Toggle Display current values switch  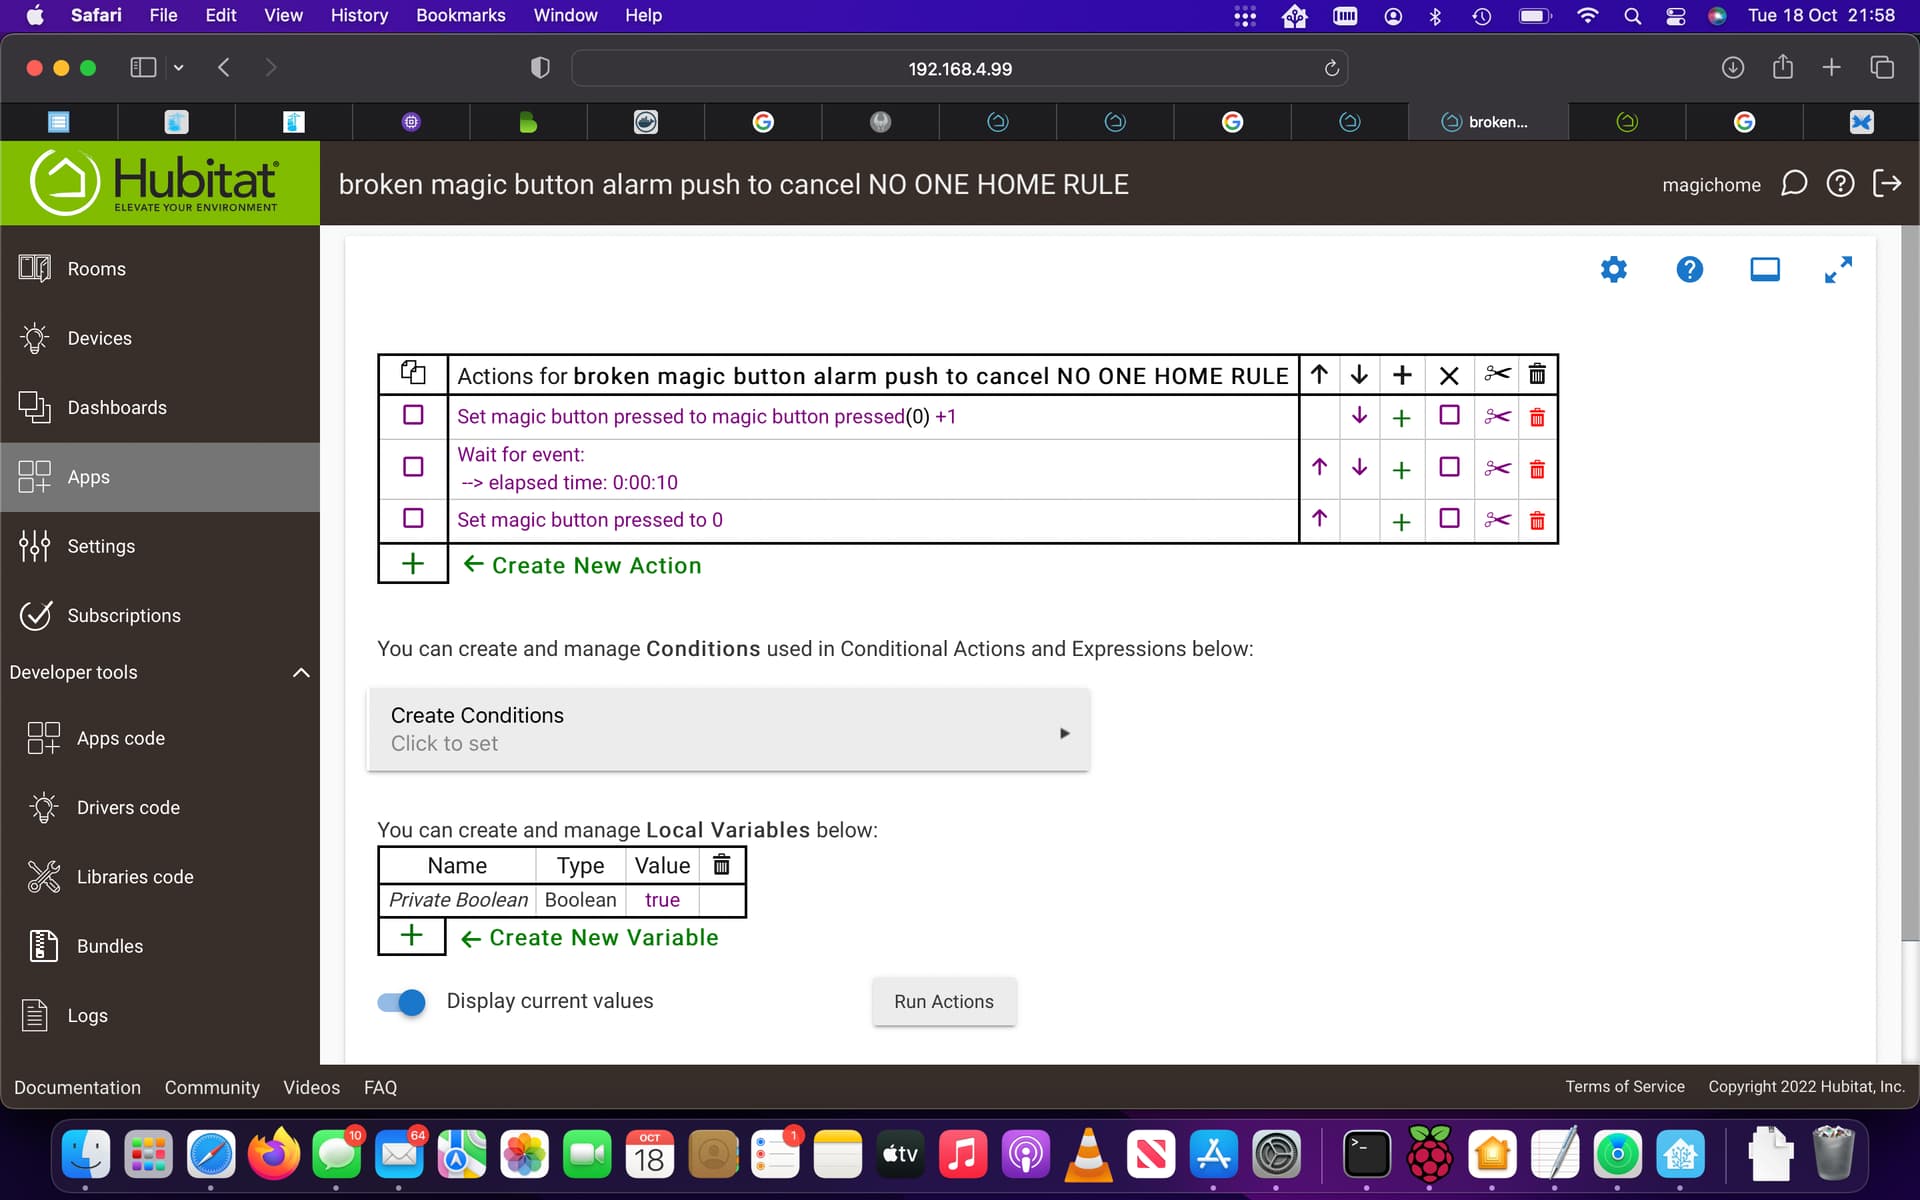click(x=402, y=1002)
